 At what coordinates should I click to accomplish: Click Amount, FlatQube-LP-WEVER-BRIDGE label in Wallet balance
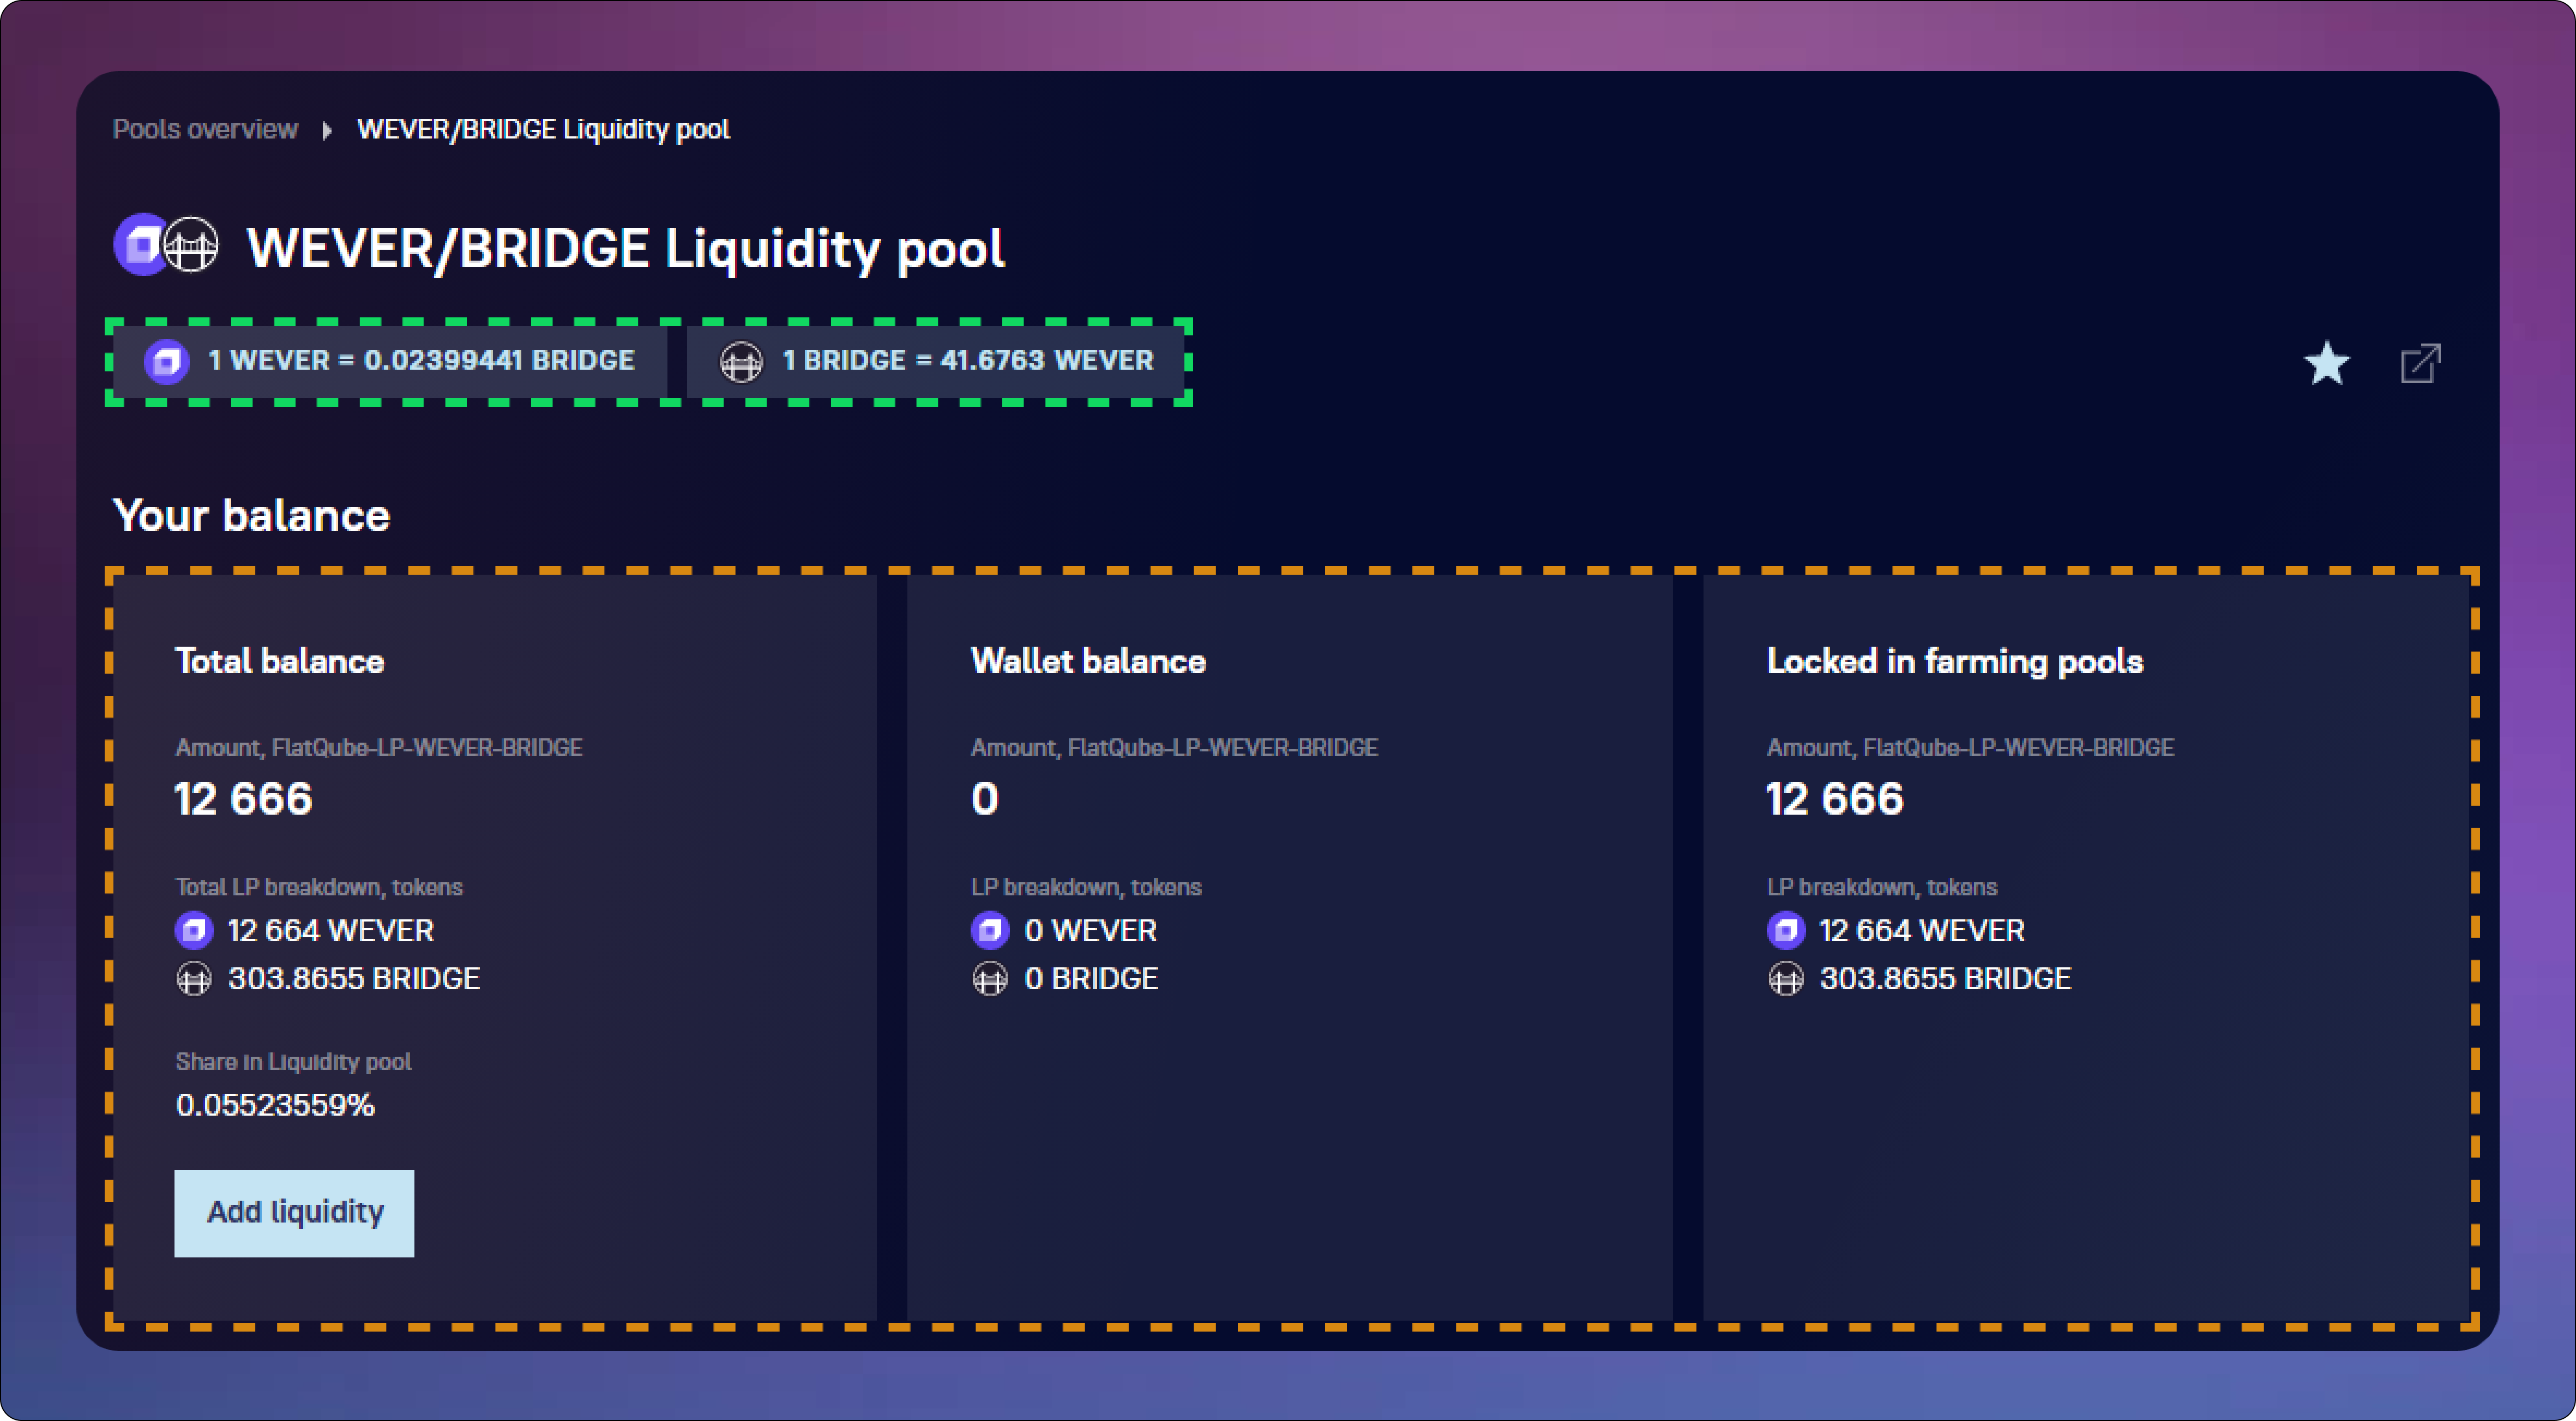[x=1175, y=748]
